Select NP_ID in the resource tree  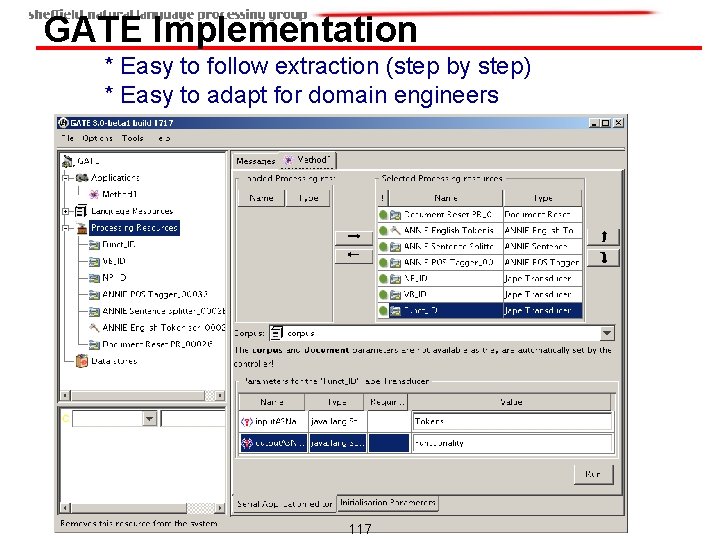[114, 278]
